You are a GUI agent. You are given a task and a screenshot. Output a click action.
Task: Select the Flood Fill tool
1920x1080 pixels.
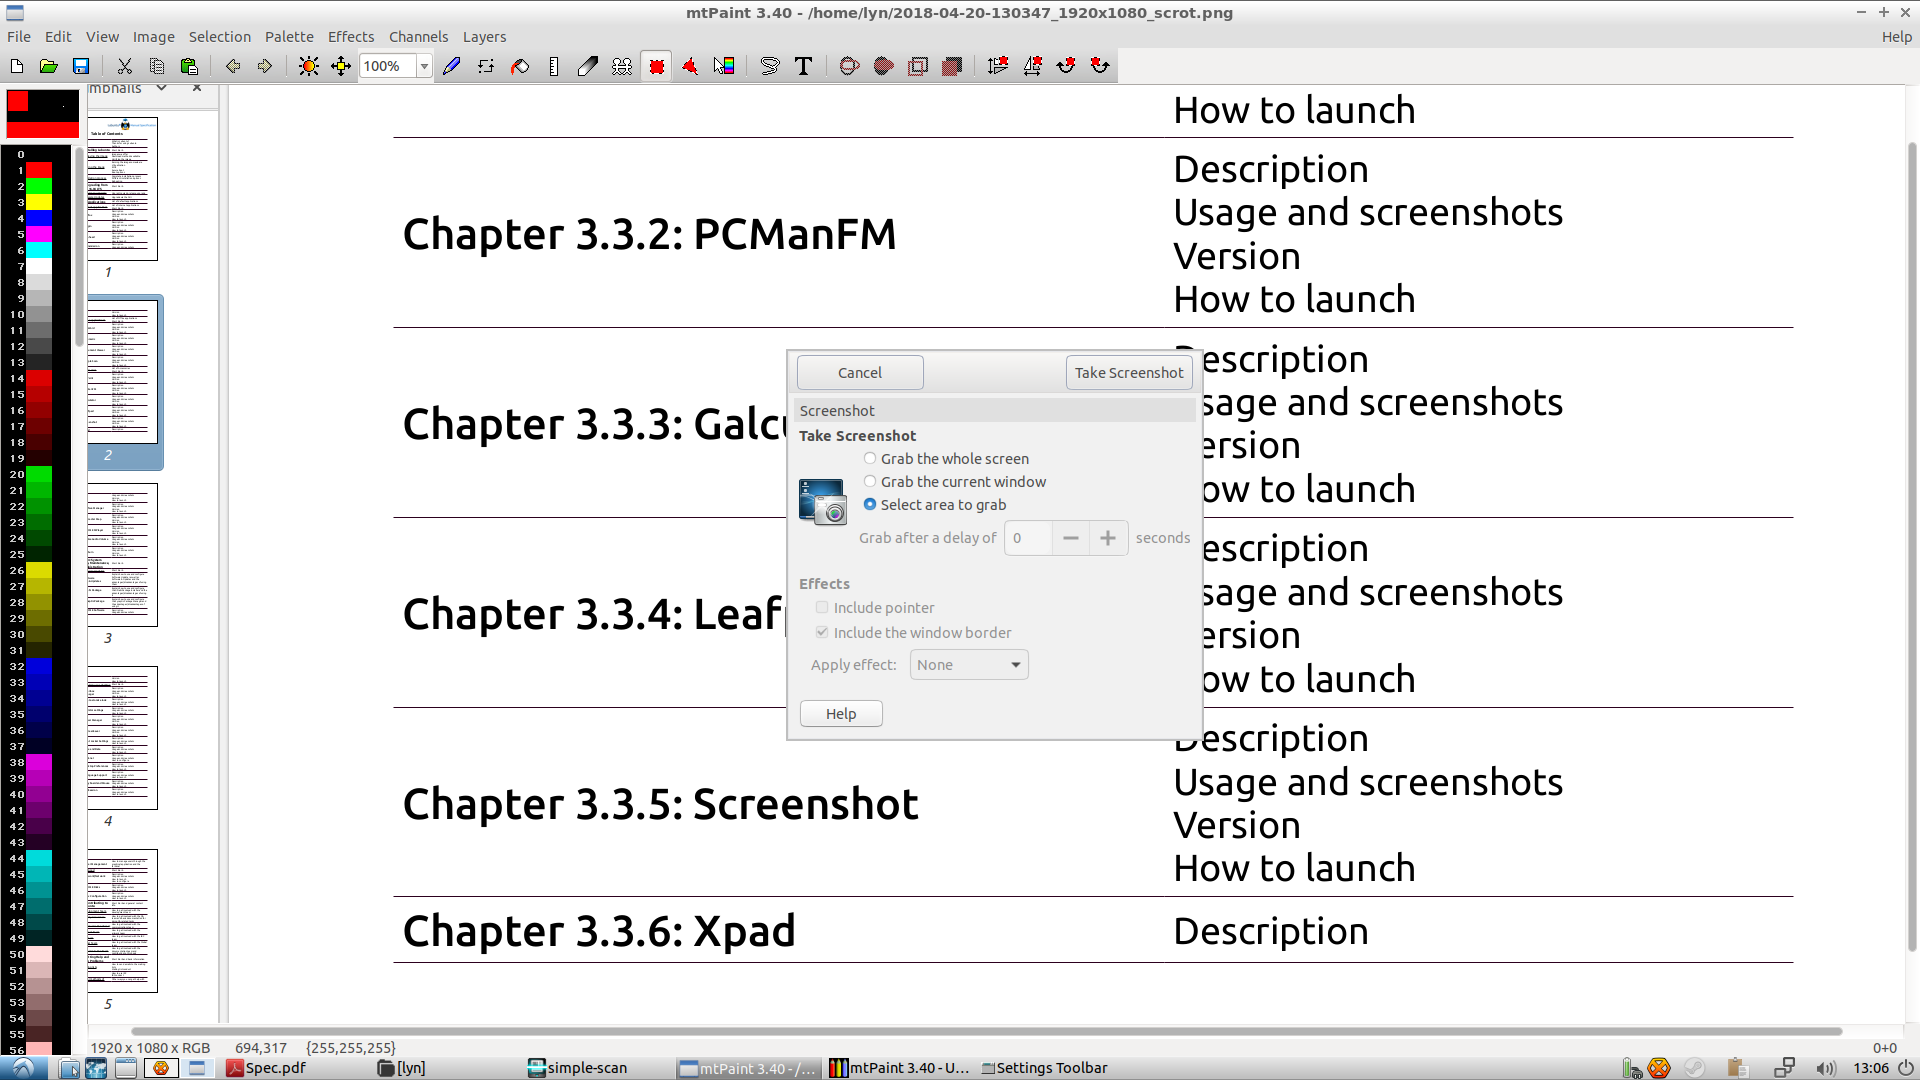click(x=520, y=66)
